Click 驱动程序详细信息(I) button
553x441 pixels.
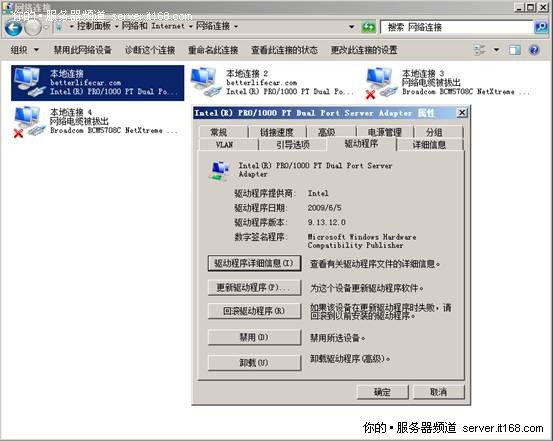tap(254, 263)
